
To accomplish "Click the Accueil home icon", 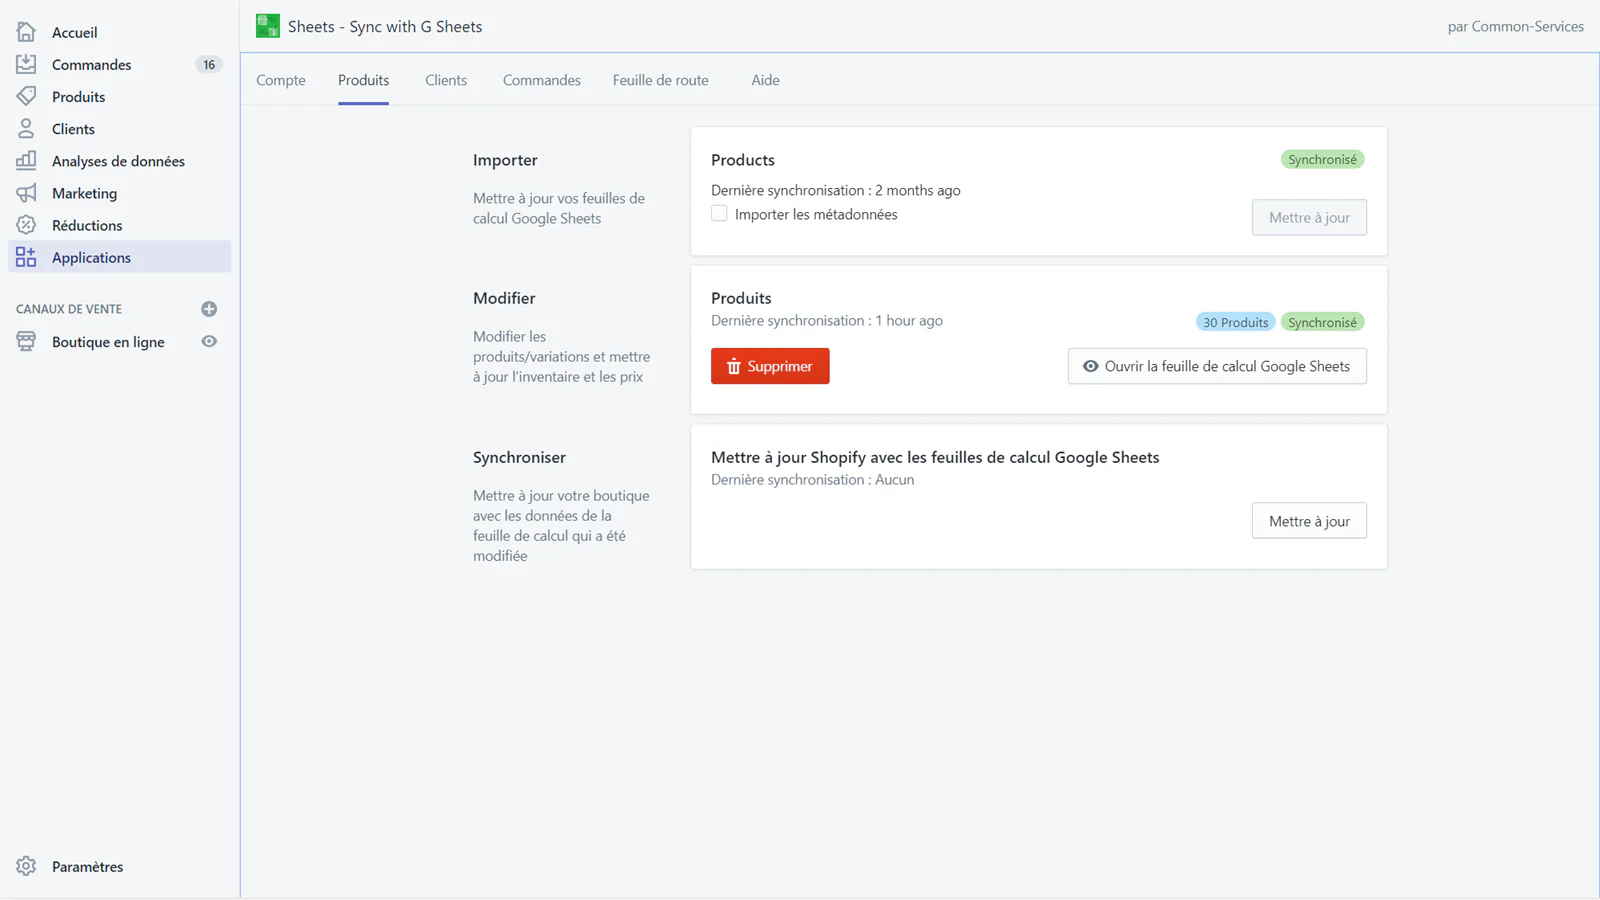I will point(26,32).
